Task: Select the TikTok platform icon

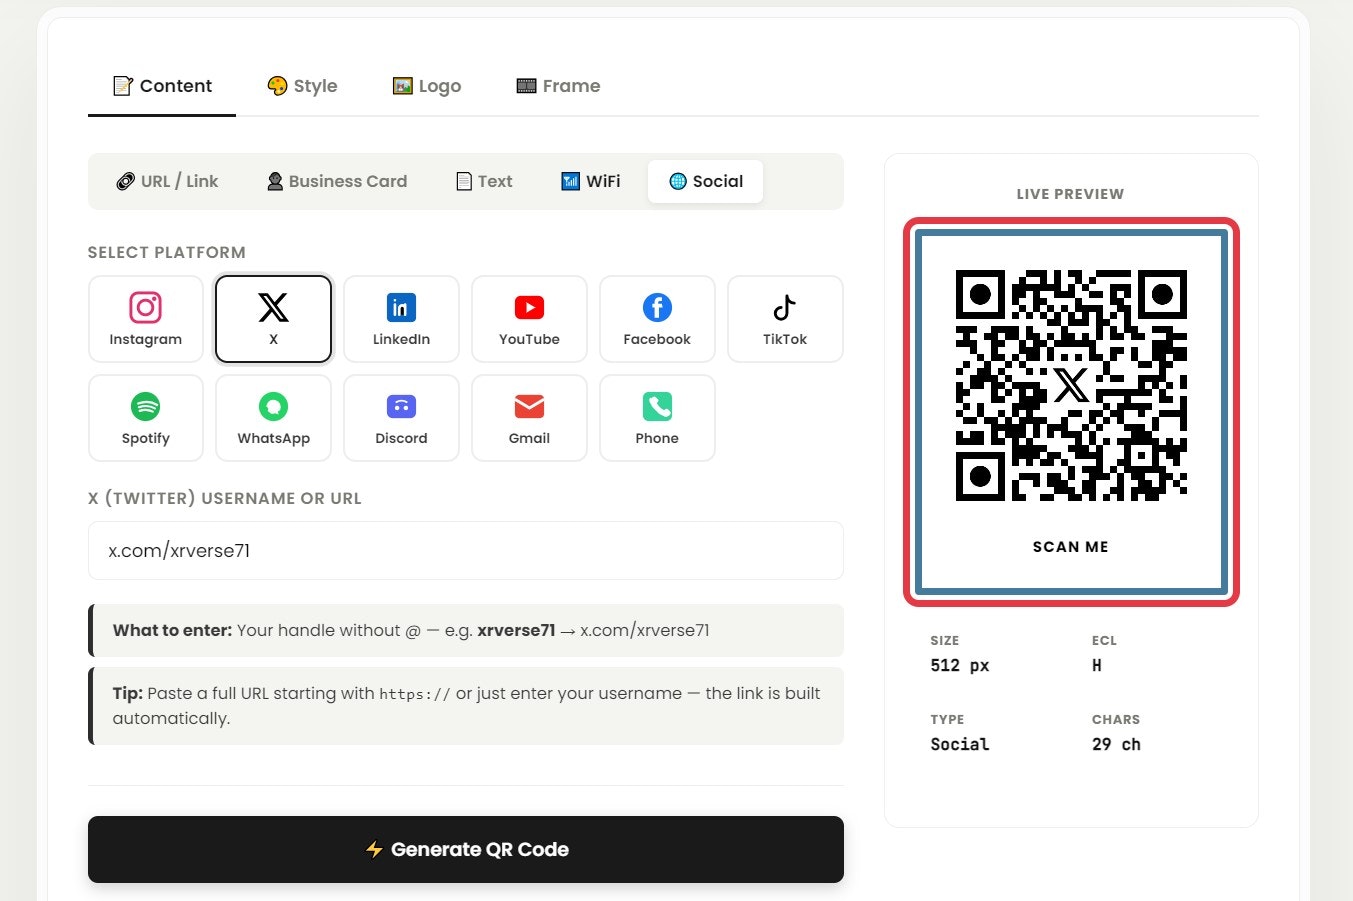Action: click(785, 318)
